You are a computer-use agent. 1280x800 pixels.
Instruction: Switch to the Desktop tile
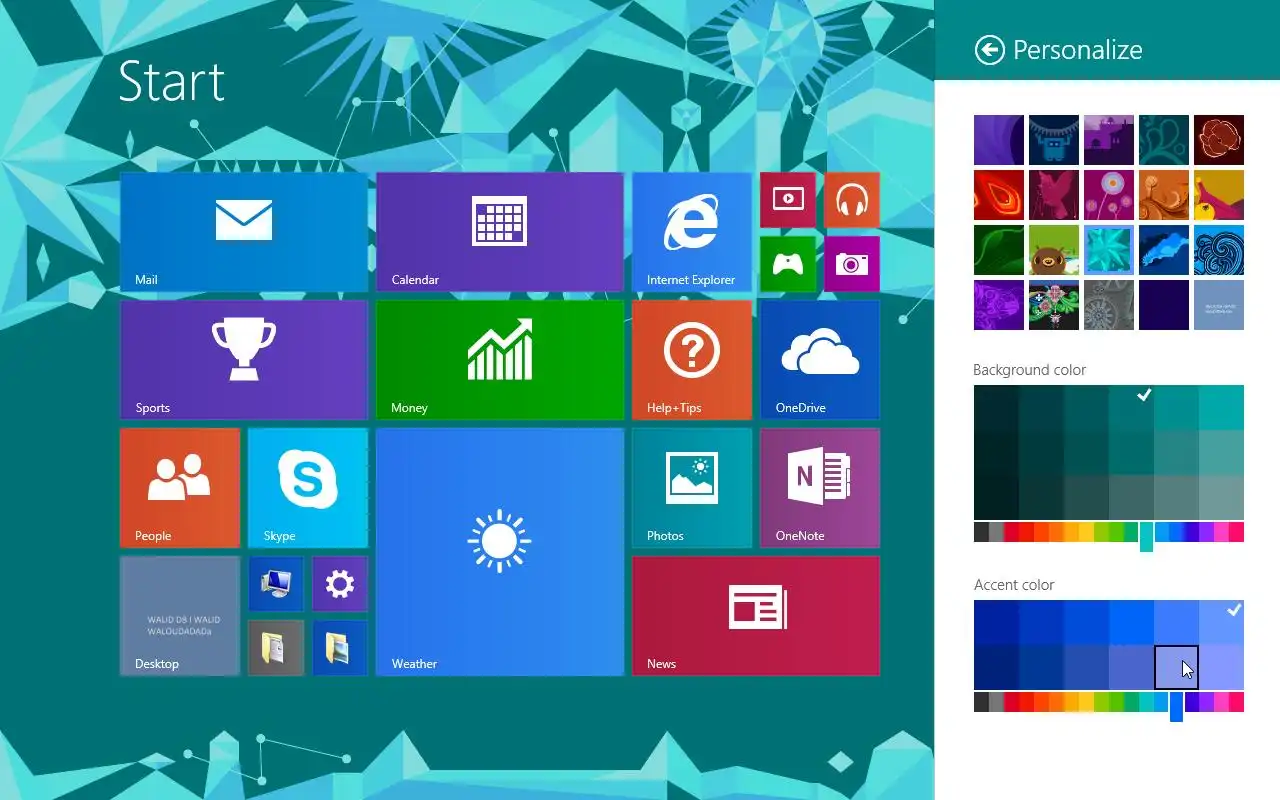(180, 616)
